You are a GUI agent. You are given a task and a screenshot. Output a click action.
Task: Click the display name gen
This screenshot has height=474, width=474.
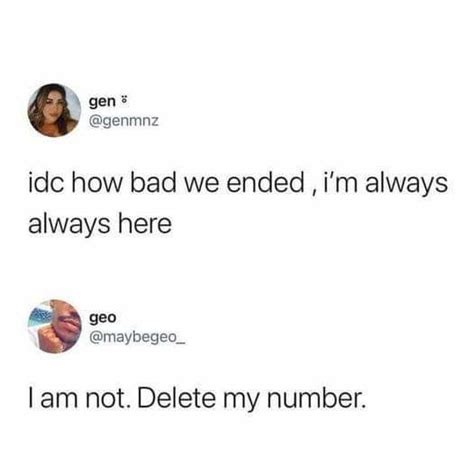(102, 102)
